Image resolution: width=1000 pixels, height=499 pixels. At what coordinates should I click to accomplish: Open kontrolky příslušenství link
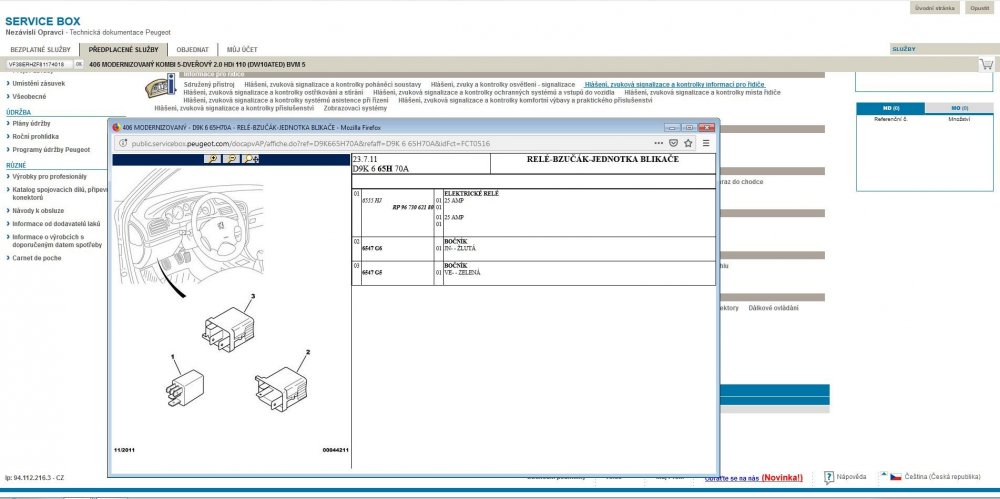point(234,108)
